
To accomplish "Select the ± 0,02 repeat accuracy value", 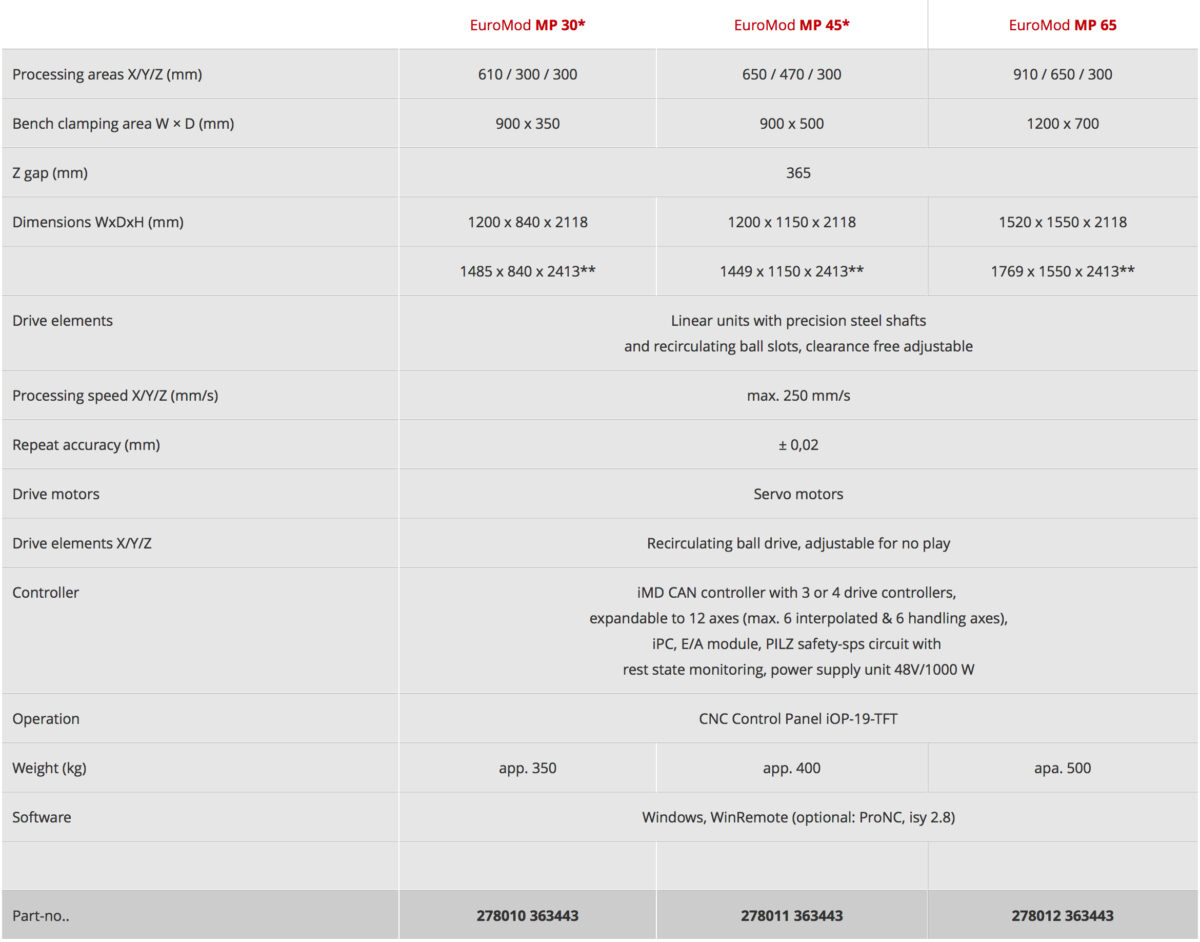I will [x=798, y=445].
